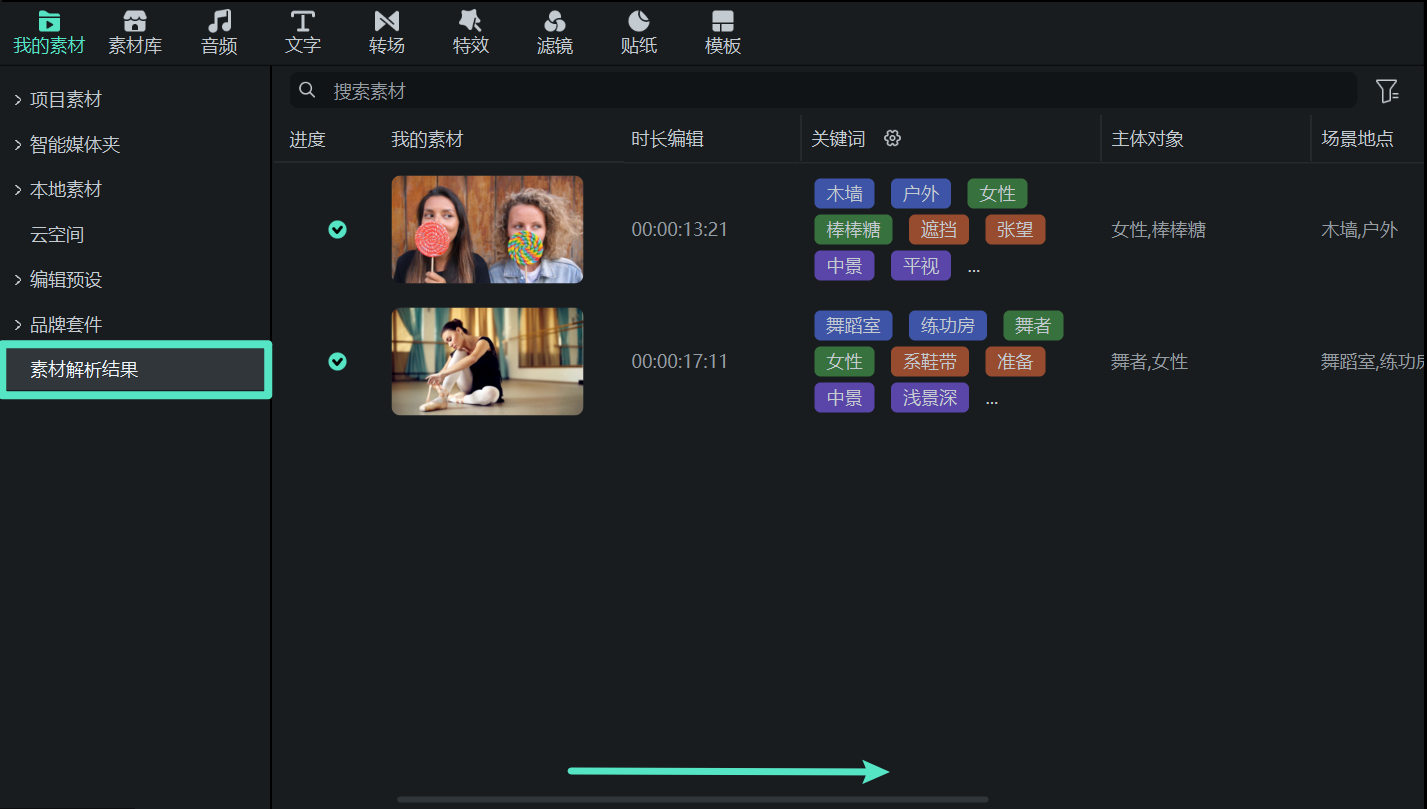Click the duration 00:00:17:11
This screenshot has height=809, width=1427.
coord(680,362)
